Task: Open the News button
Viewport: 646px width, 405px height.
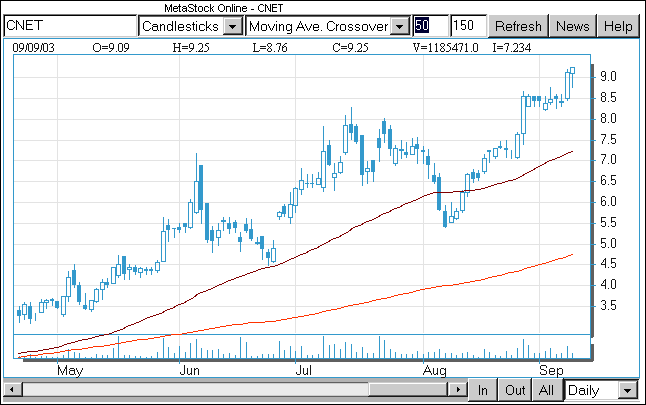Action: point(573,26)
